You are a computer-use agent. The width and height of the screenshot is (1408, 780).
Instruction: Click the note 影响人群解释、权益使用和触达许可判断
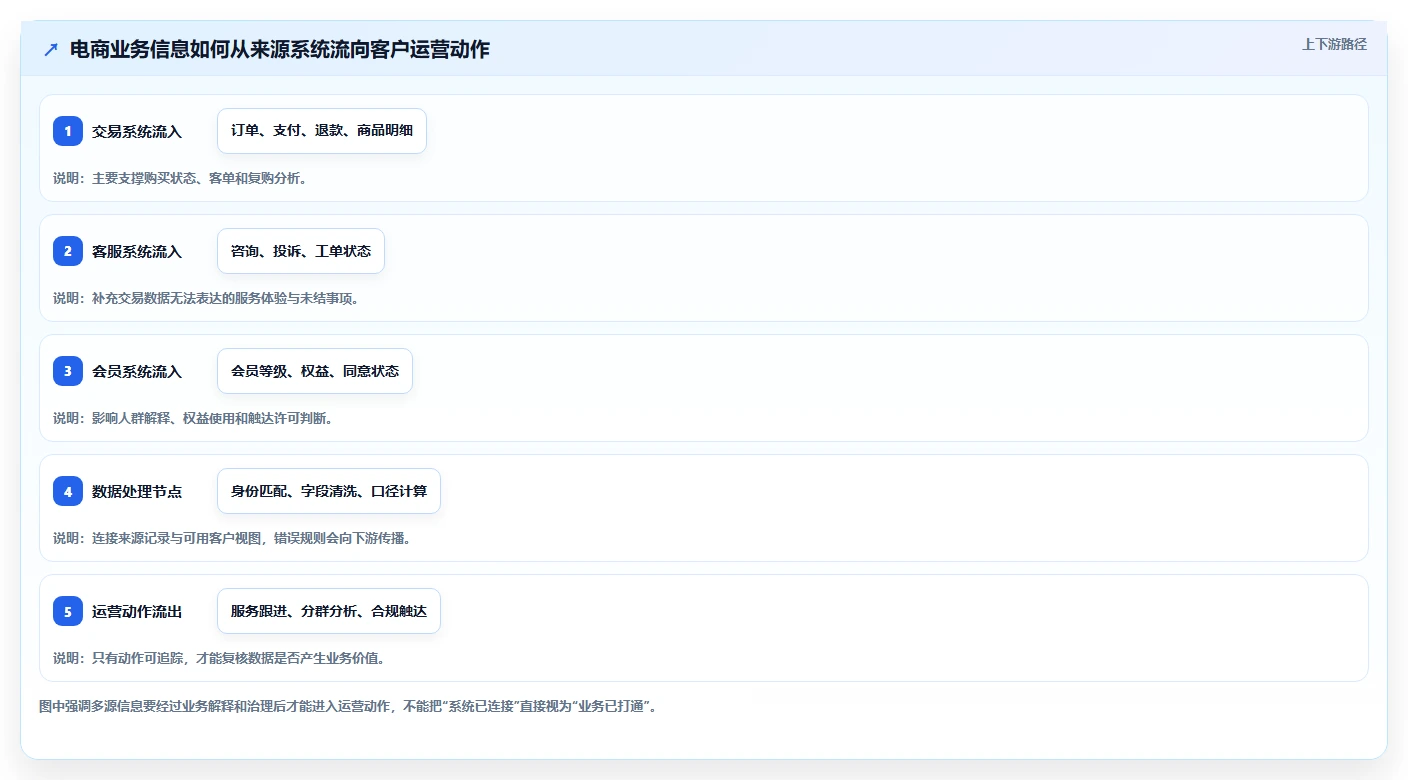click(193, 418)
